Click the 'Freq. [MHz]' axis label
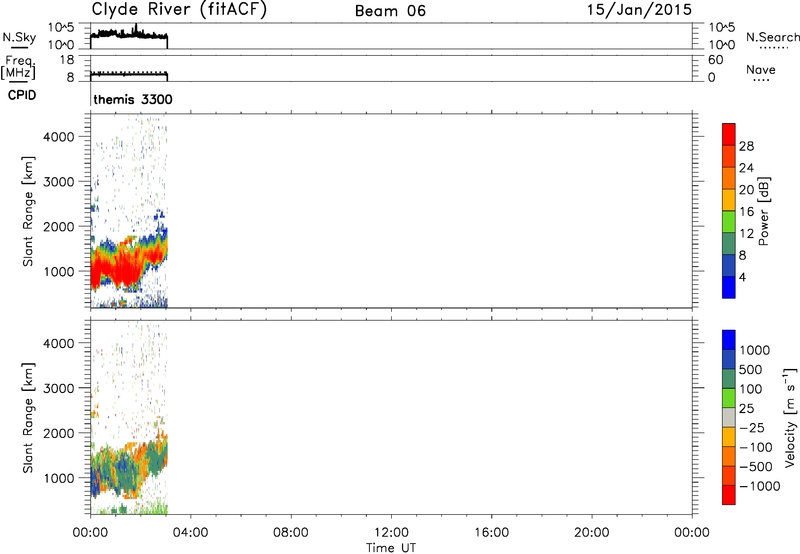The image size is (800, 554). coord(18,68)
